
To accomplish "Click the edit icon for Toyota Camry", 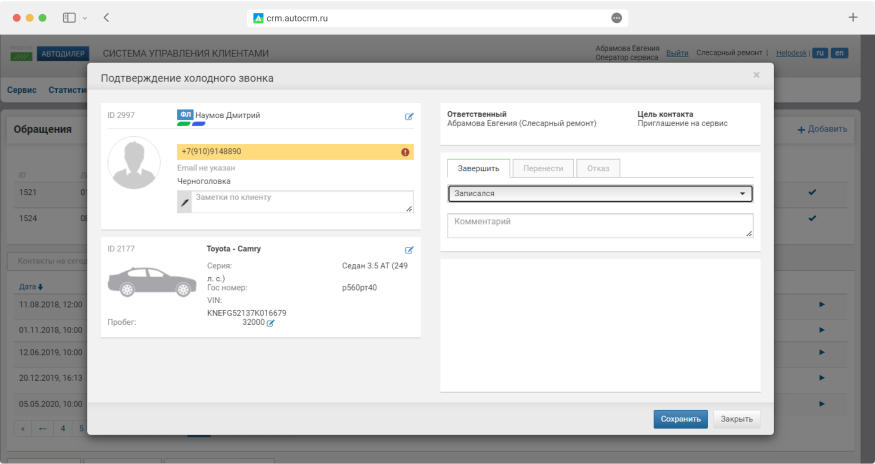I will point(409,249).
